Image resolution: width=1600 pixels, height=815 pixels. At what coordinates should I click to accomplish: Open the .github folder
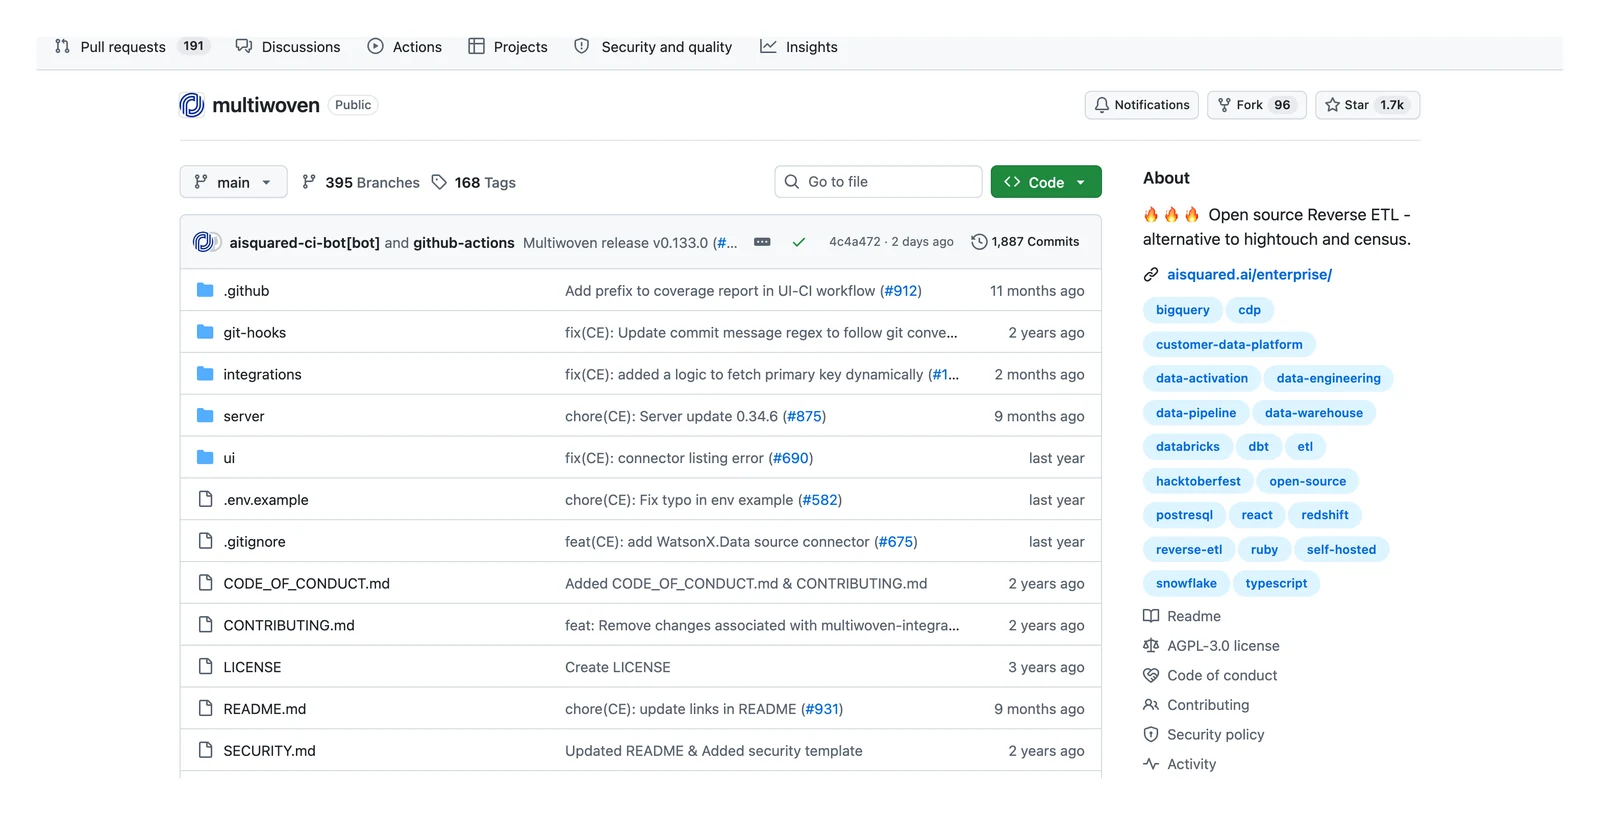[x=246, y=291]
